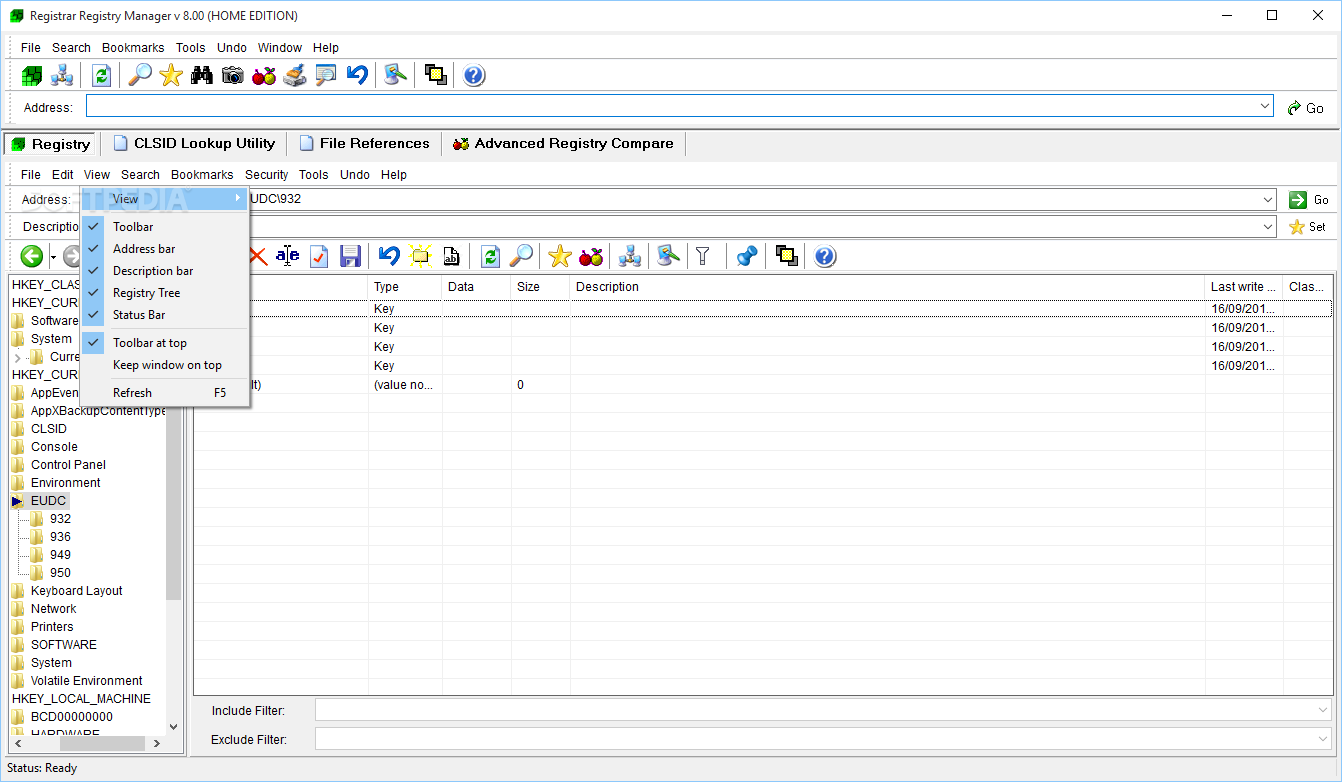Image resolution: width=1342 pixels, height=782 pixels.
Task: Sort the list by the Type column
Action: click(x=405, y=287)
